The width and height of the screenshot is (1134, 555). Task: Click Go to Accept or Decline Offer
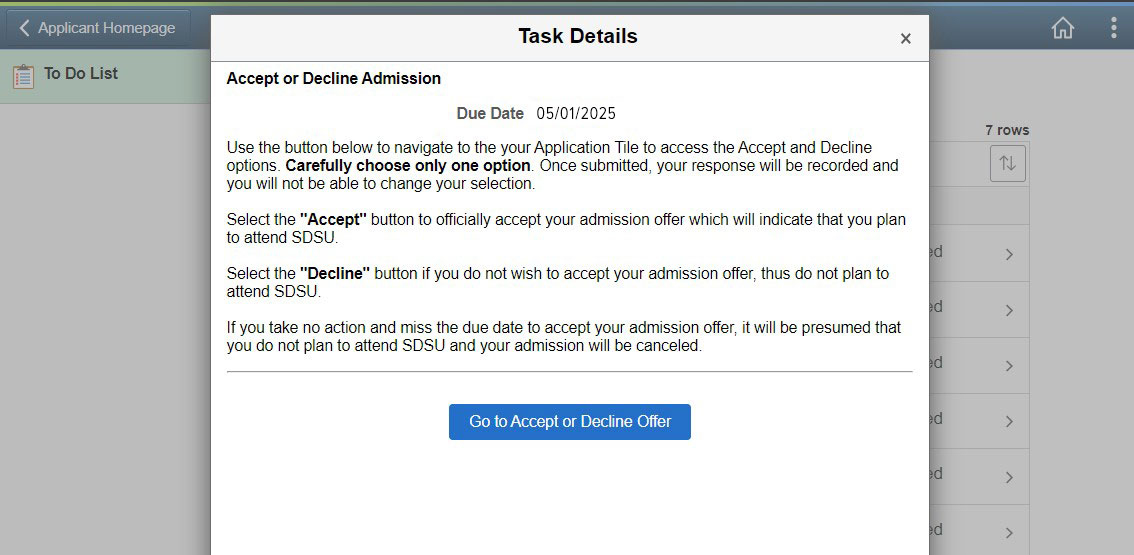click(x=570, y=422)
